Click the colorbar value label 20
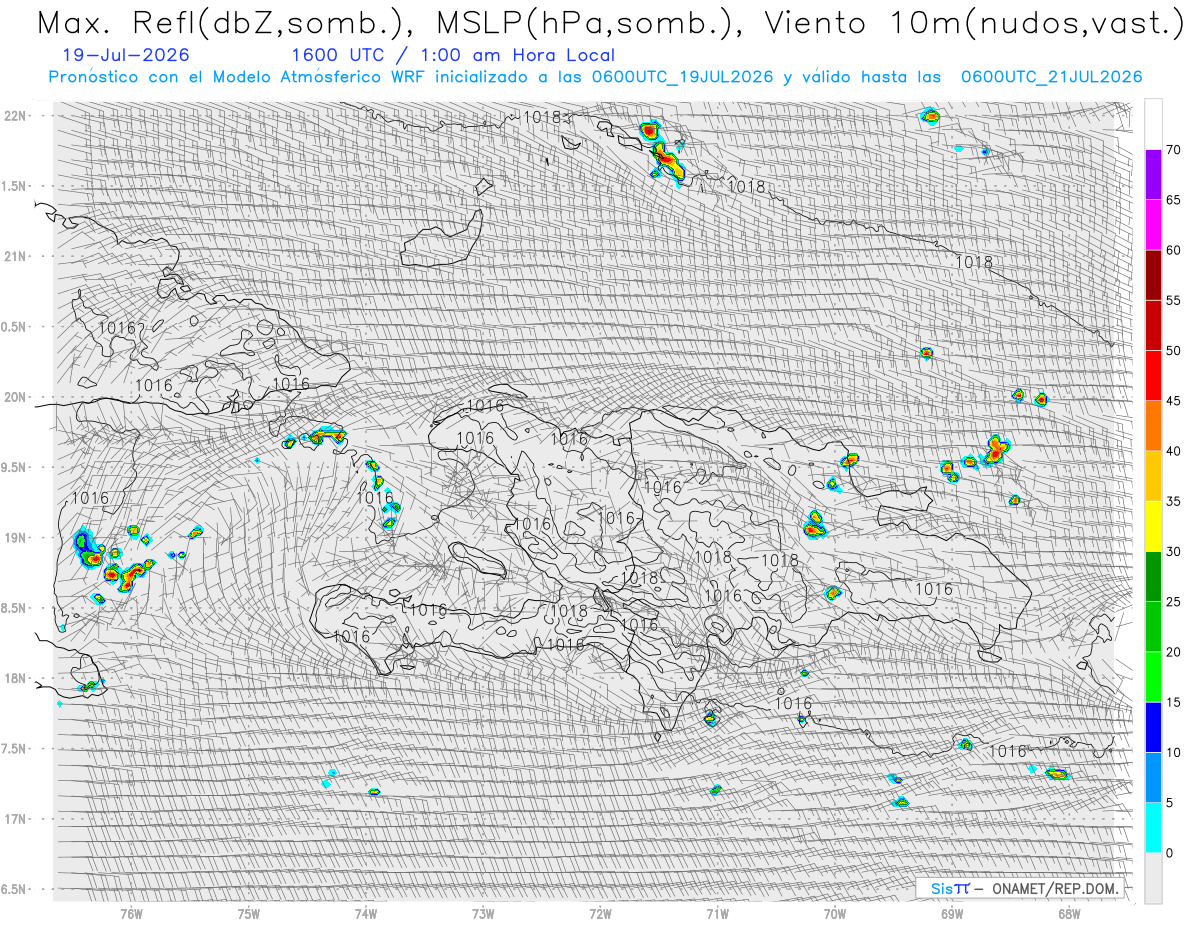 tap(1173, 652)
